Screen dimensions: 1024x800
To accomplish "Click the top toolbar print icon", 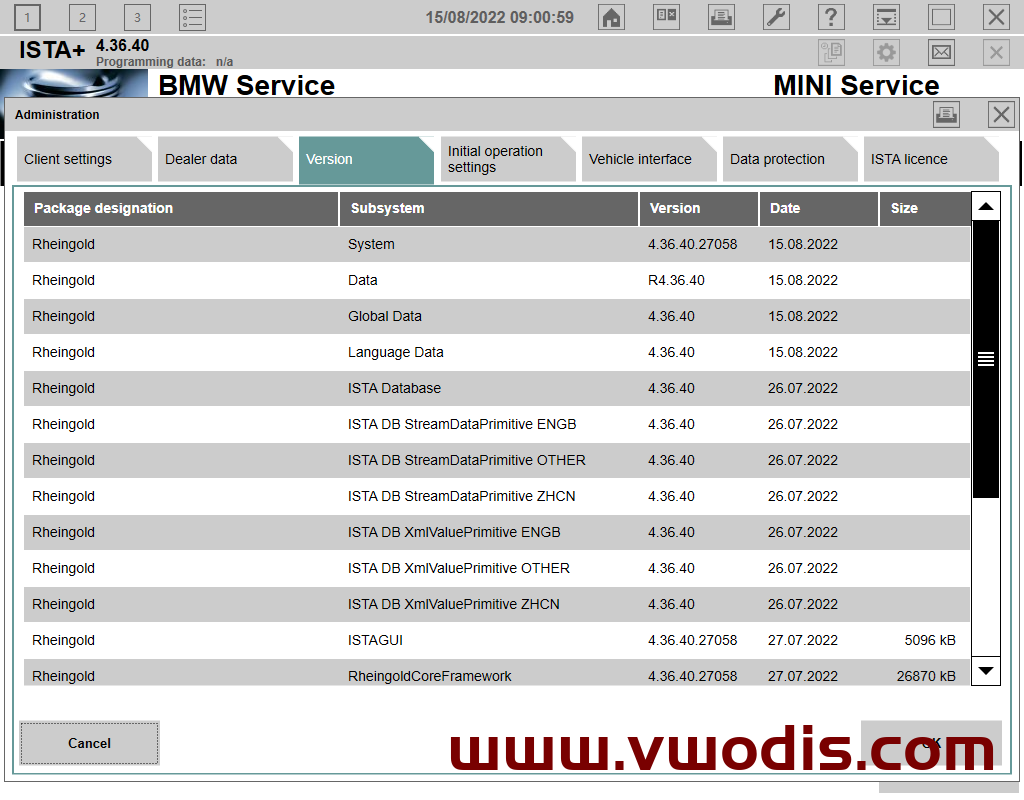I will point(721,17).
